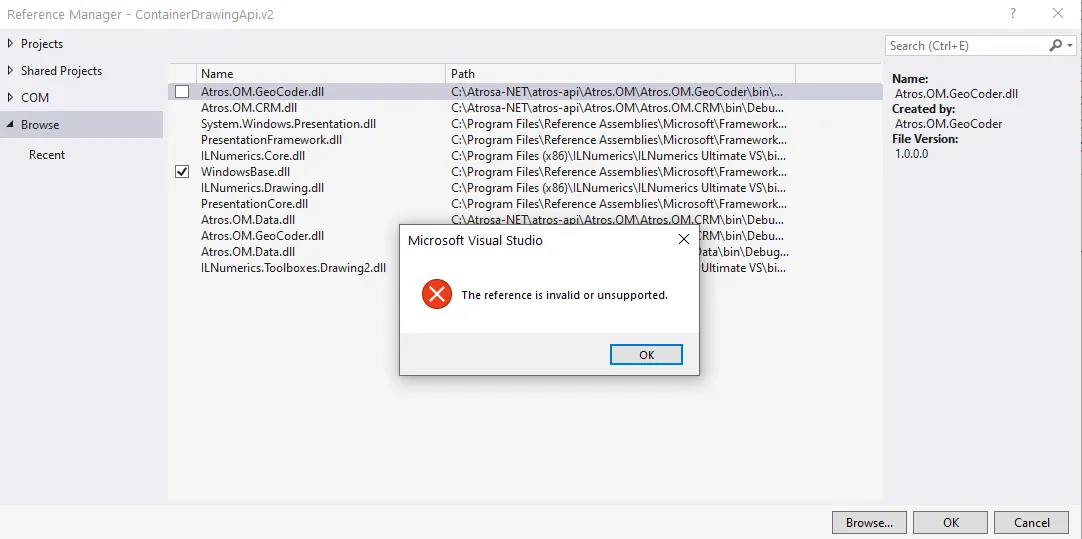The height and width of the screenshot is (539, 1082).
Task: Click the search magnifier icon
Action: (x=1056, y=46)
